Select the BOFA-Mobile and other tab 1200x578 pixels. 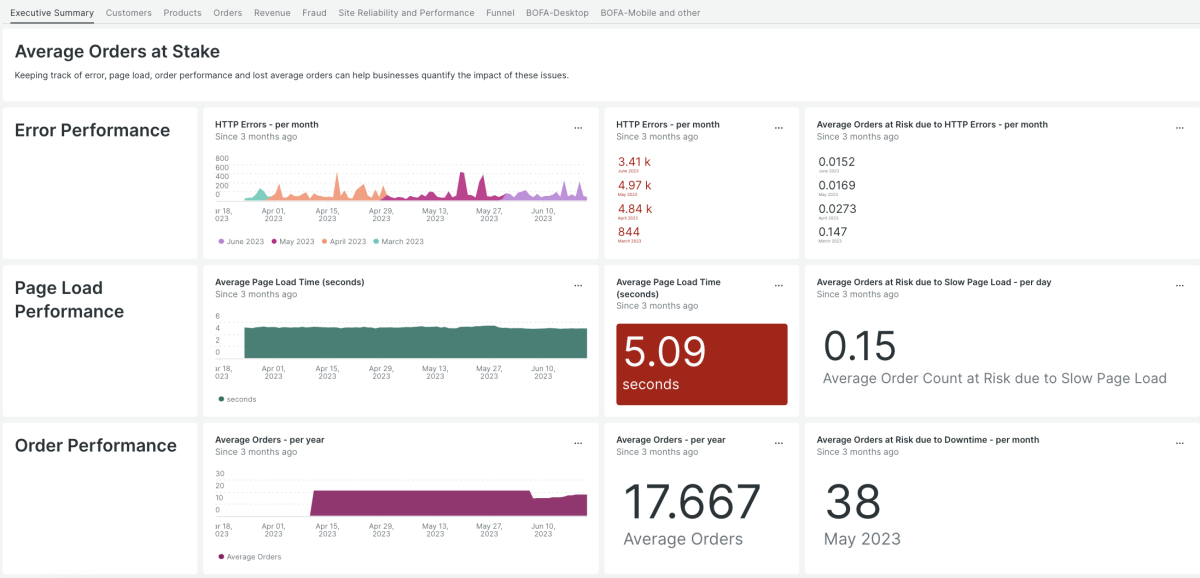coord(650,13)
